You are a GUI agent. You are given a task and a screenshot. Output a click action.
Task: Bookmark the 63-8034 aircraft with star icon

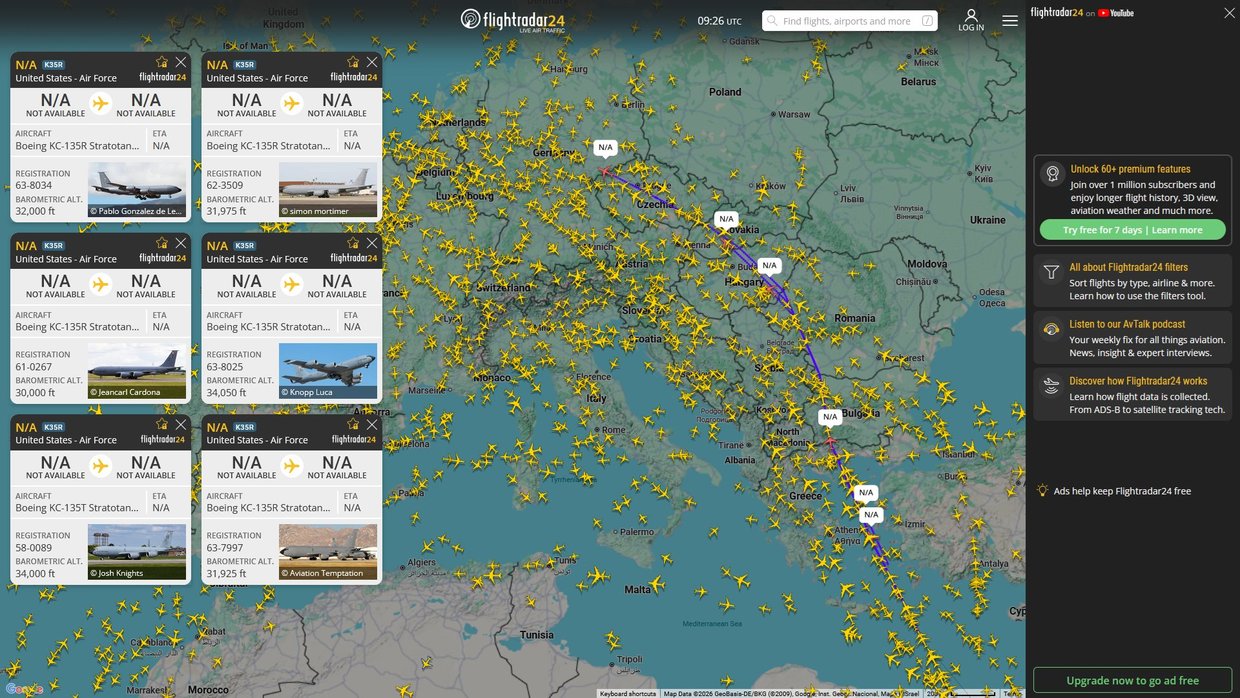click(x=162, y=62)
